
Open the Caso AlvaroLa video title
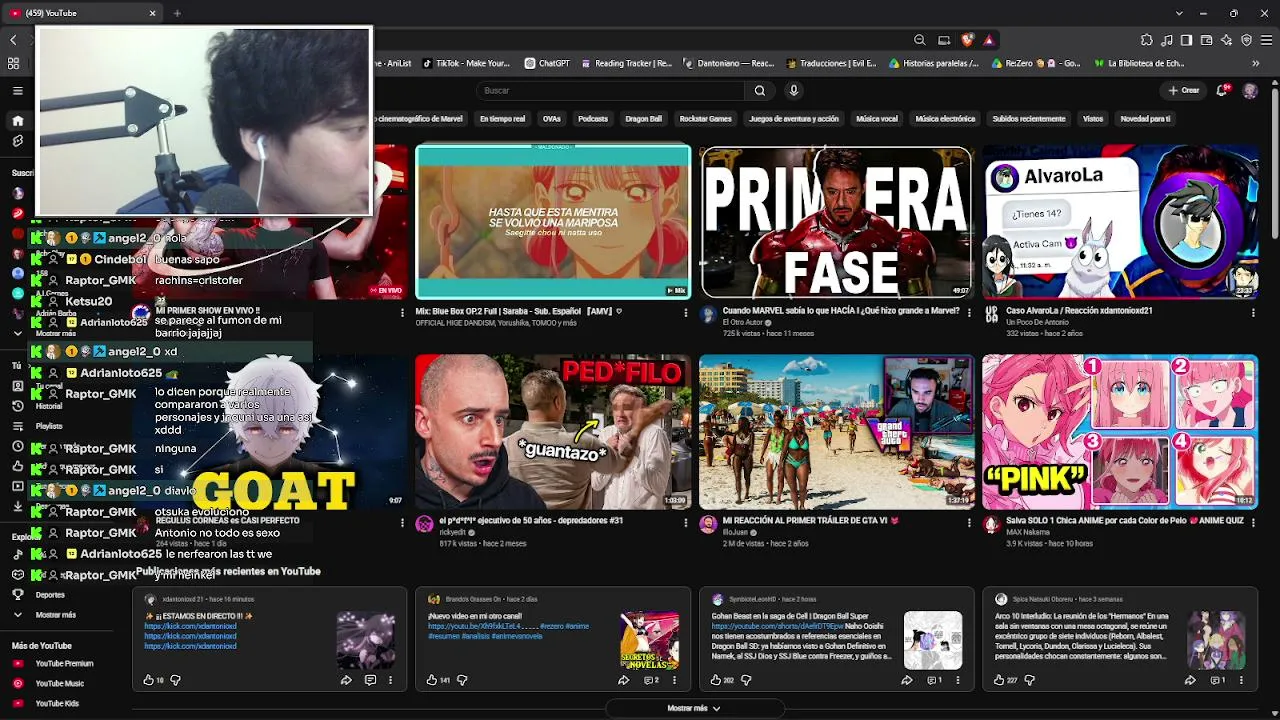tap(1079, 311)
